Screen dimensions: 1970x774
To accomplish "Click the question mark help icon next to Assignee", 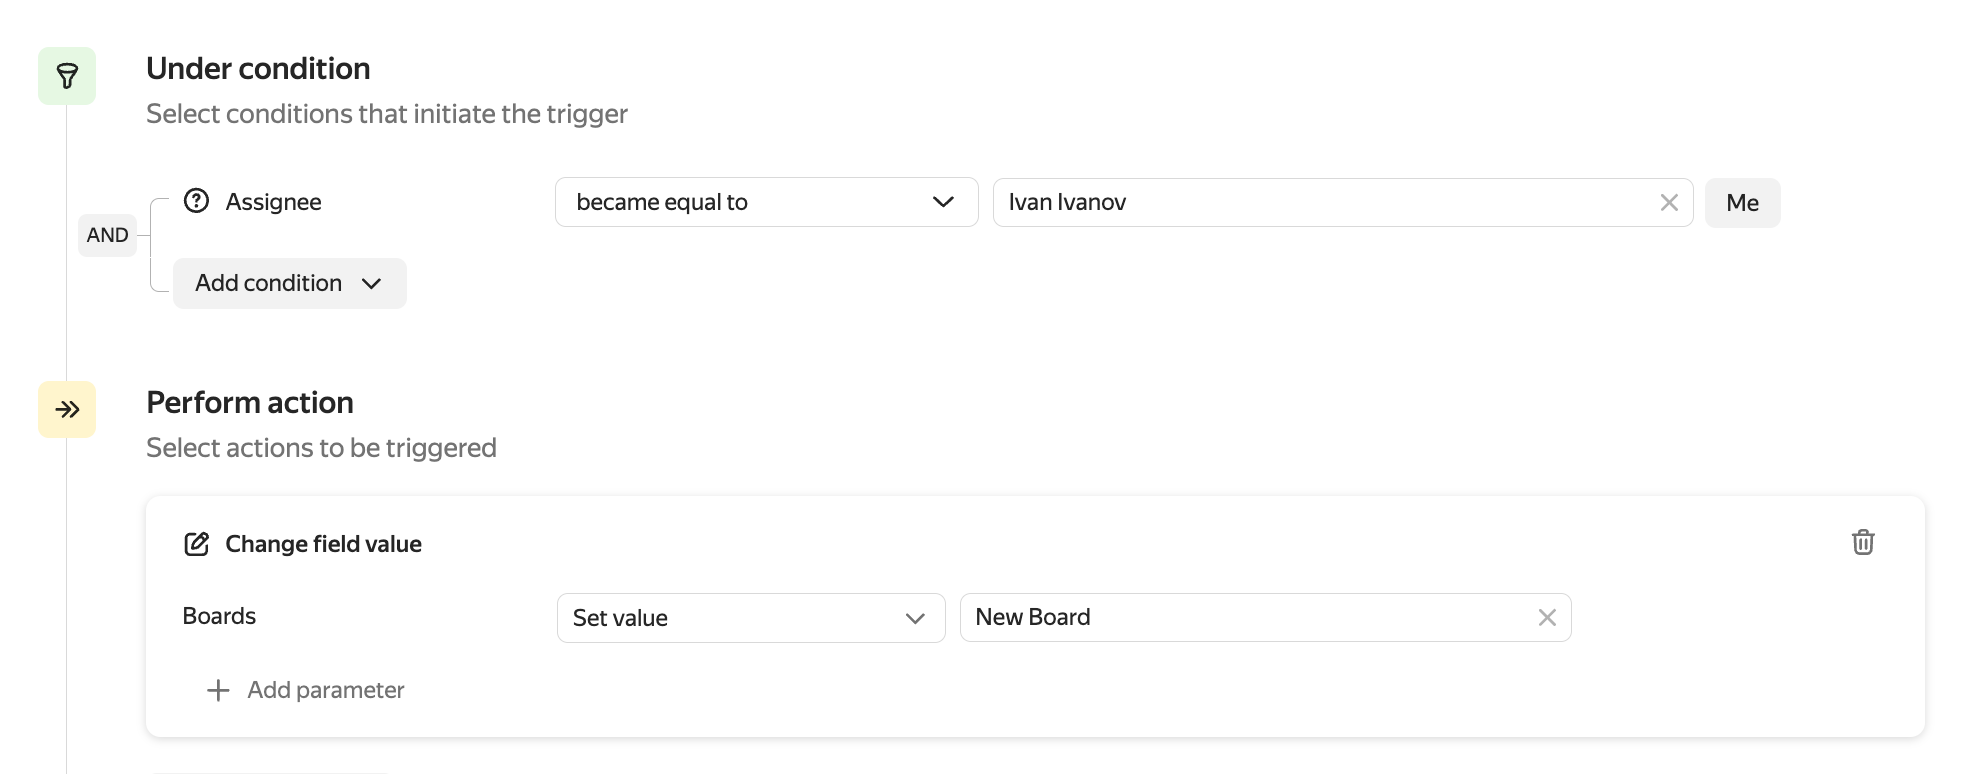I will point(197,201).
